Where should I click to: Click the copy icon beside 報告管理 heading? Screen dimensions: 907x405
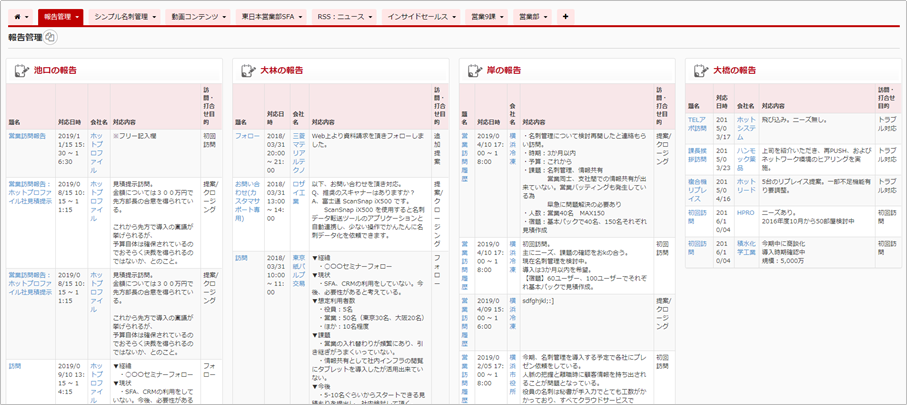(x=51, y=38)
